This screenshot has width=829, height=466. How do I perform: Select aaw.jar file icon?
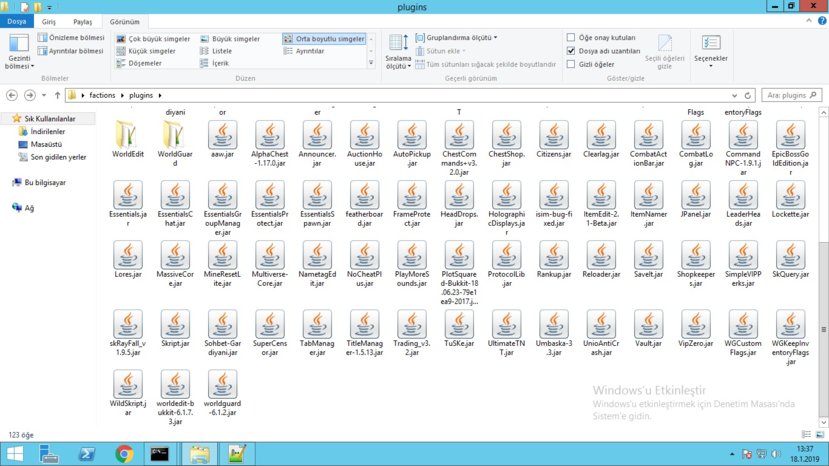point(222,134)
